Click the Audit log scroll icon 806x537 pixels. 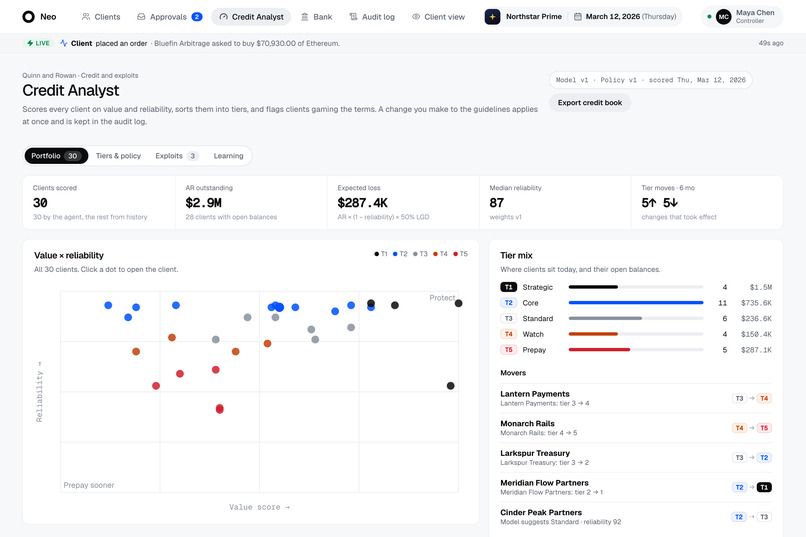coord(353,17)
